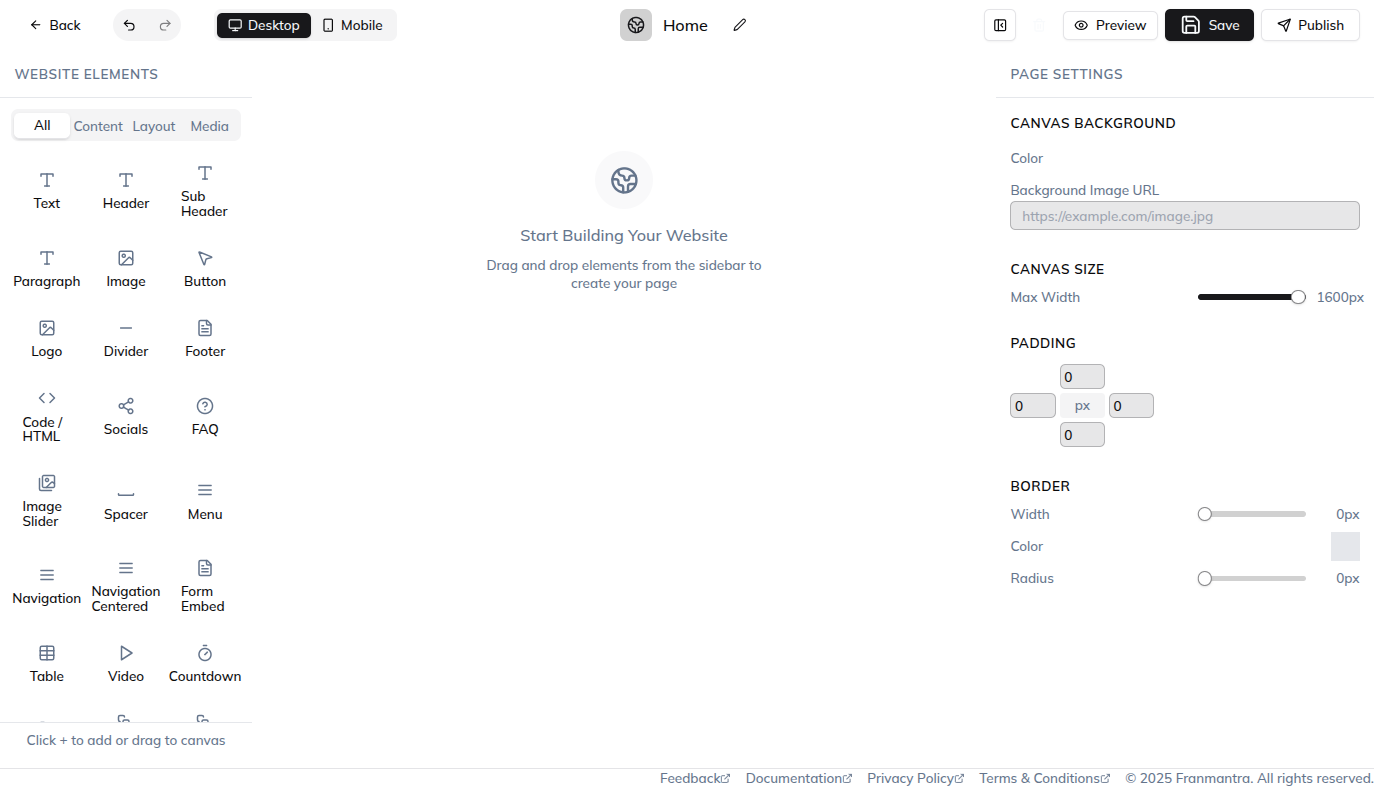Add the Video element

coord(126,664)
